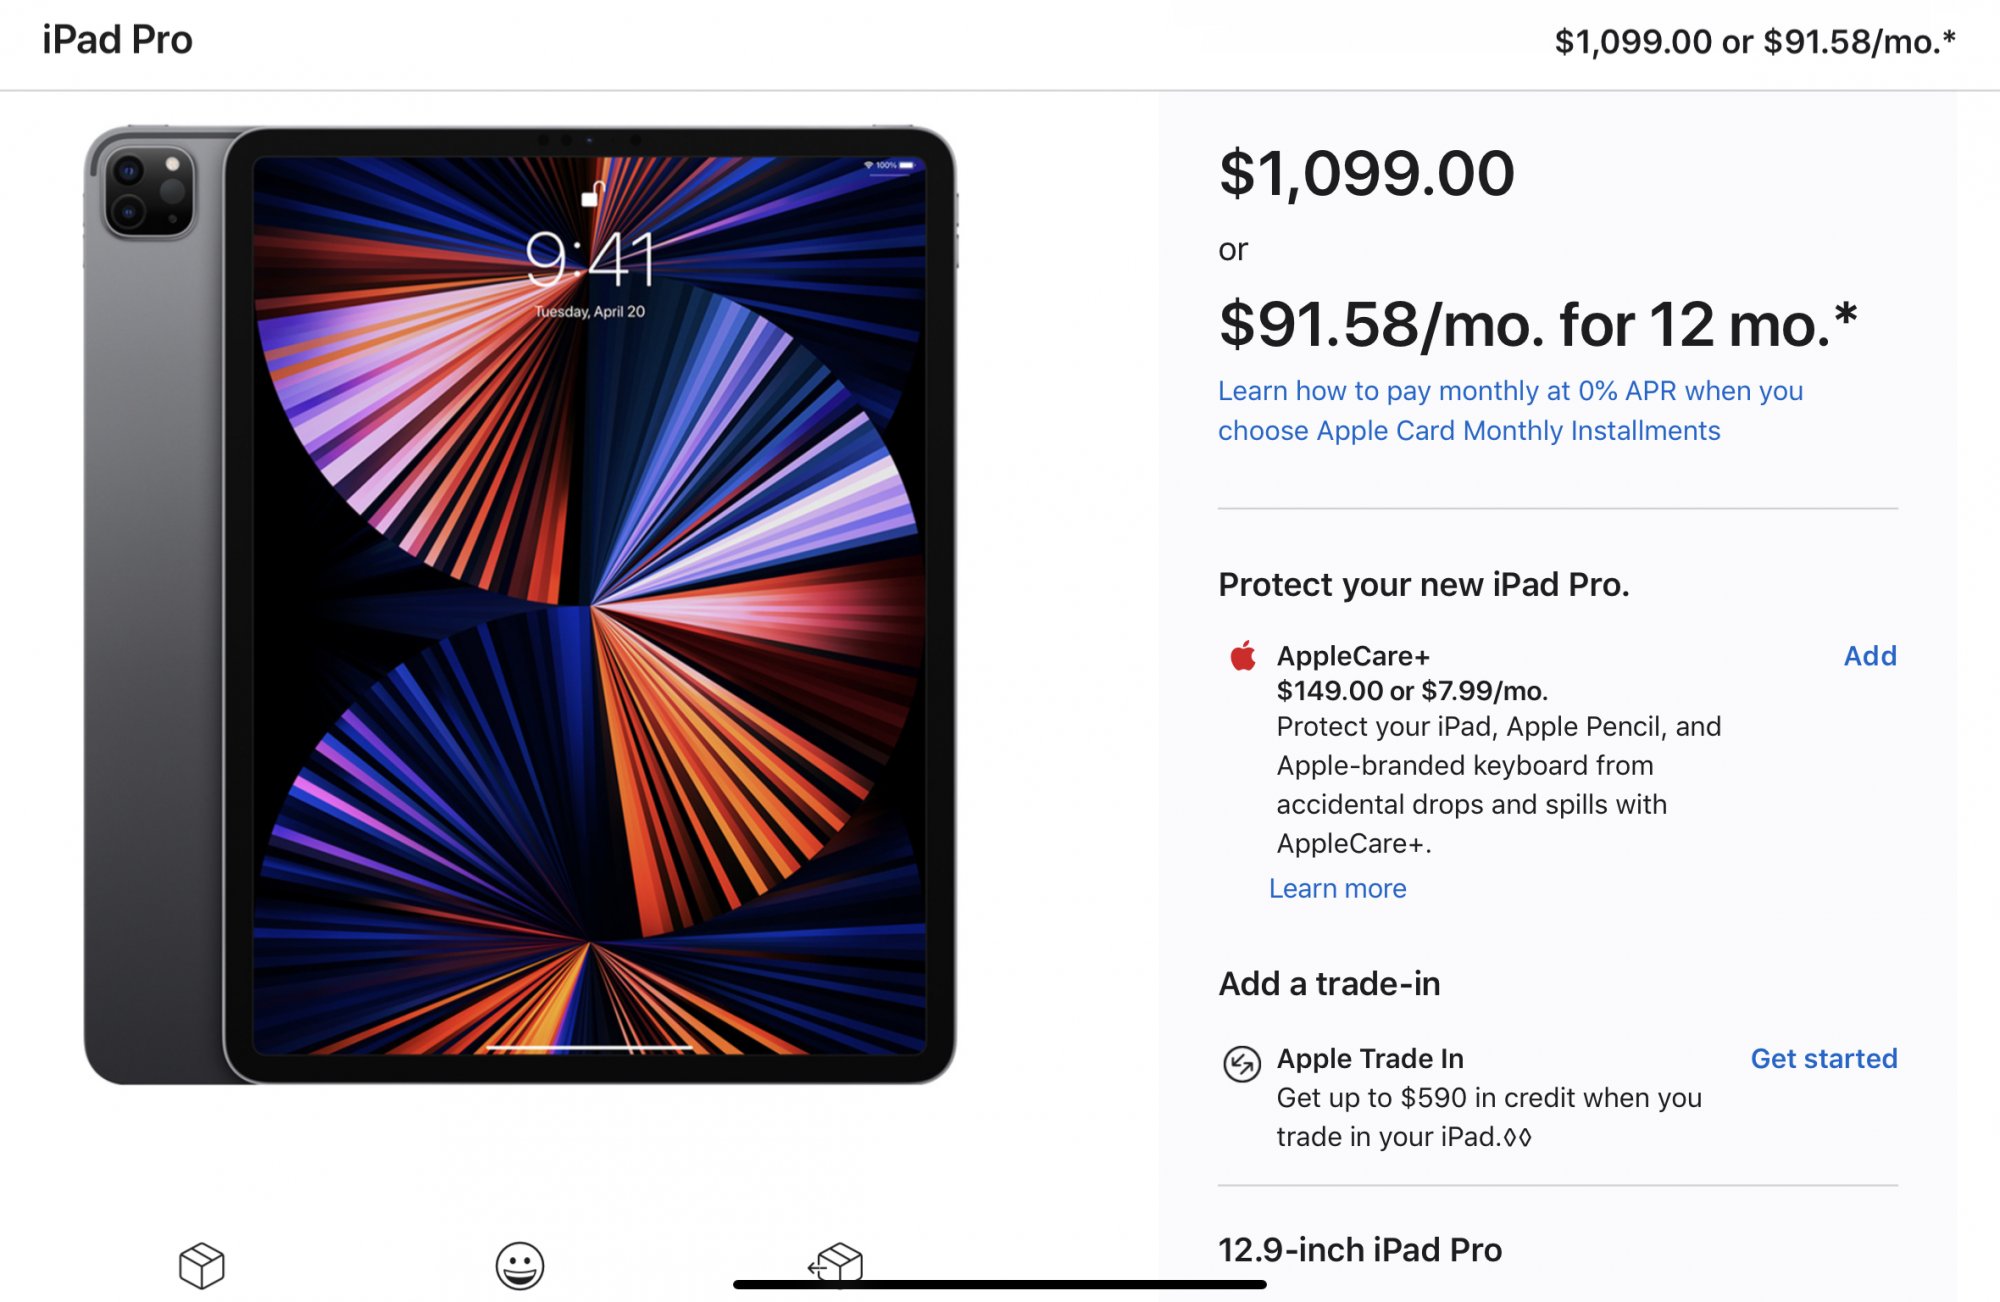This screenshot has width=2000, height=1302.
Task: Click the home indicator bar at the bottom
Action: pos(1000,1284)
